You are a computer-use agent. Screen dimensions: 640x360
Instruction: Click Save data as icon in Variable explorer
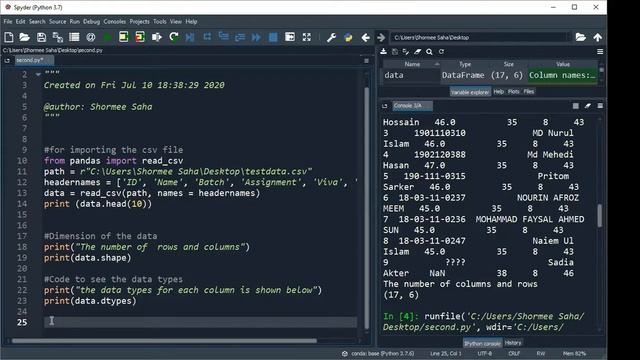[x=406, y=51]
